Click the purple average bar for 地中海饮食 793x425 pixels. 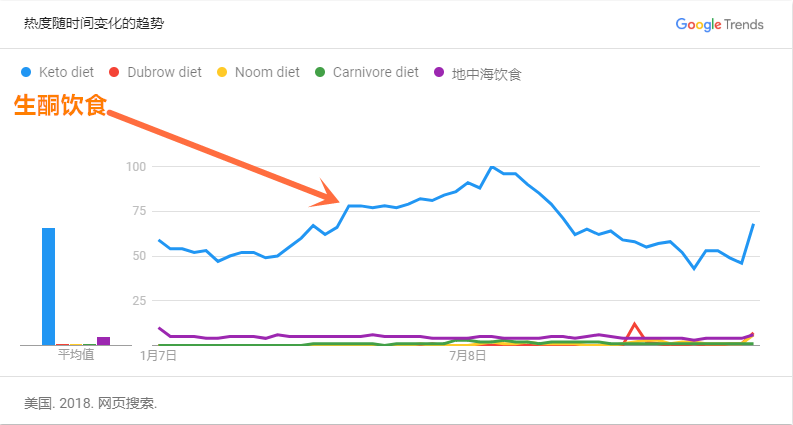point(103,341)
